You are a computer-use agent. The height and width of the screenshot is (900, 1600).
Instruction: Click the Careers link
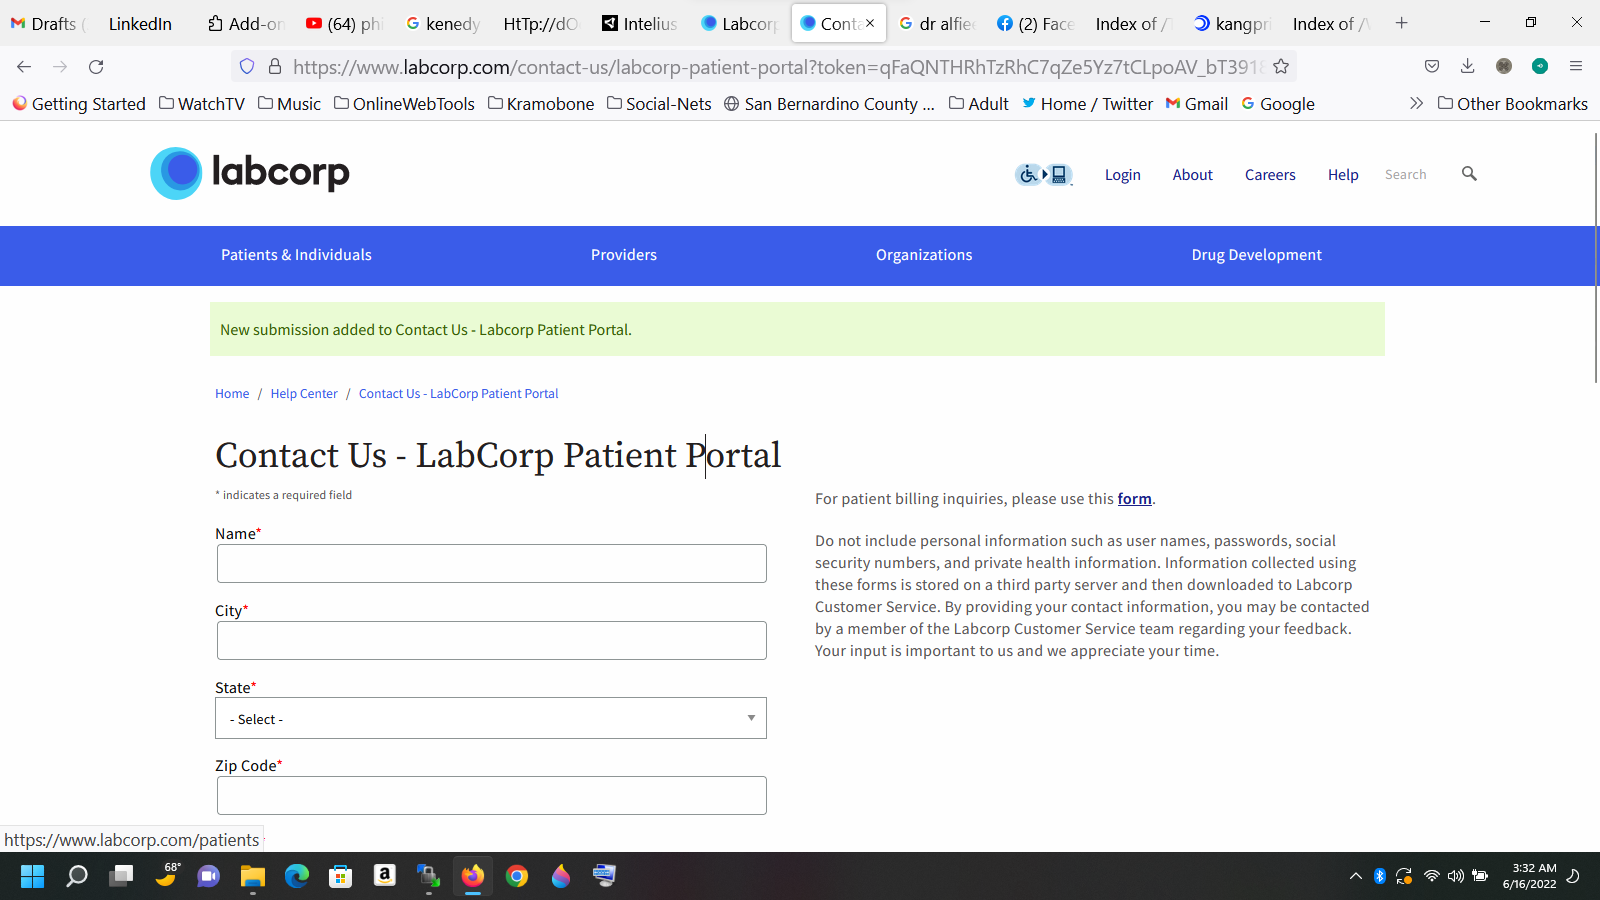[1270, 174]
